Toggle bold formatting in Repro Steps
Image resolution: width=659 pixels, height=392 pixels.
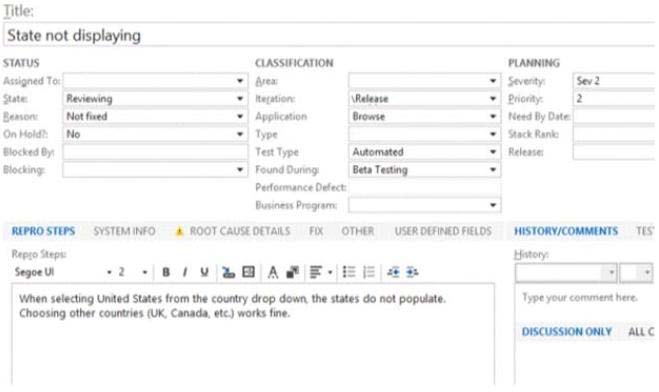tap(166, 272)
